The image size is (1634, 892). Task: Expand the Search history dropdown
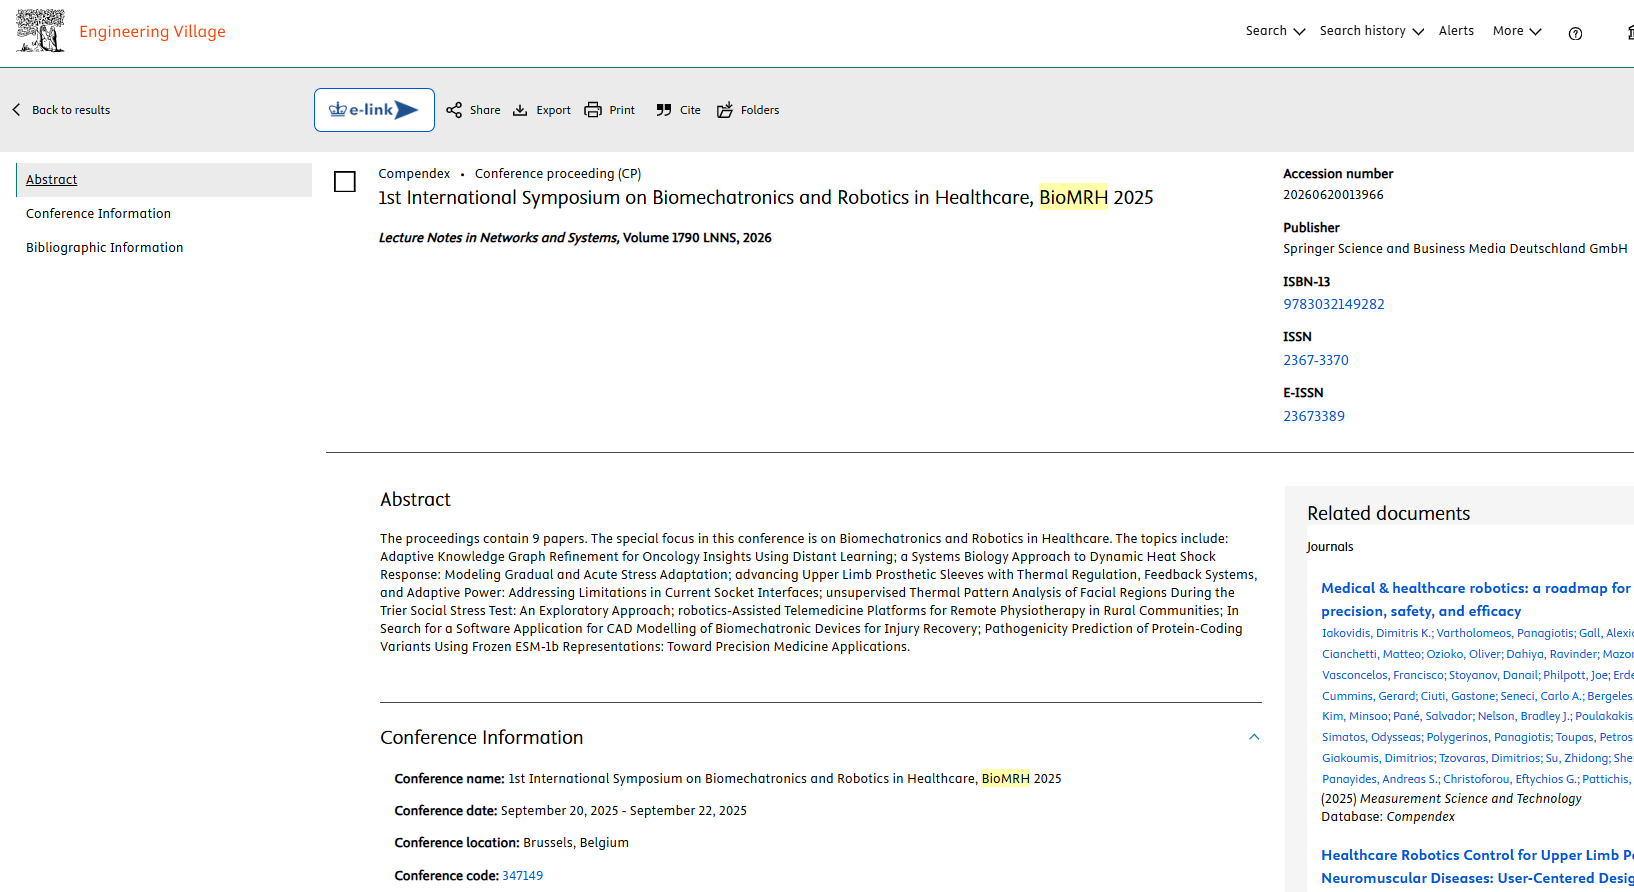(x=1371, y=31)
